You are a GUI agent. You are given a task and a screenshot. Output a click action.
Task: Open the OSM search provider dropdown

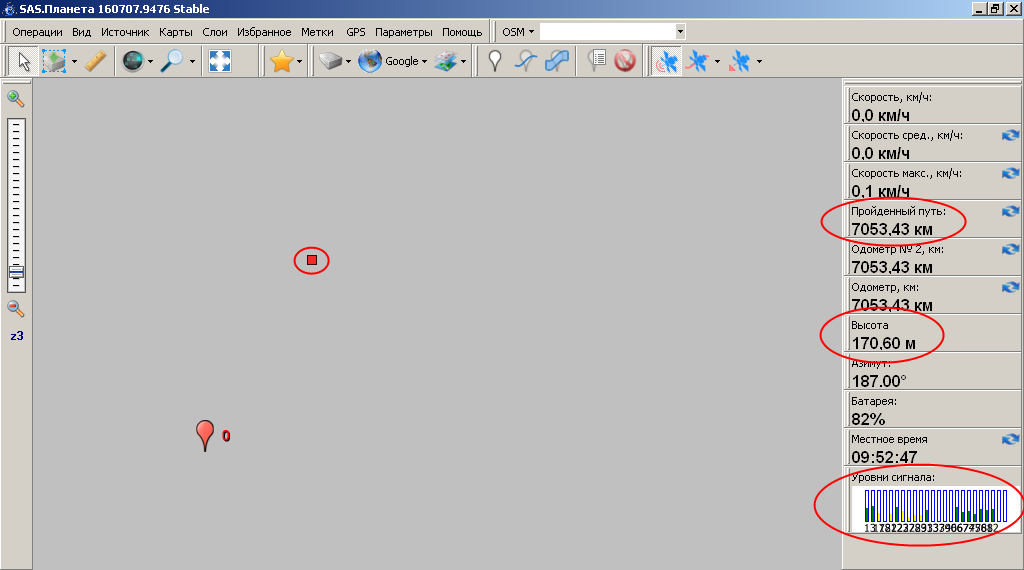(x=517, y=32)
